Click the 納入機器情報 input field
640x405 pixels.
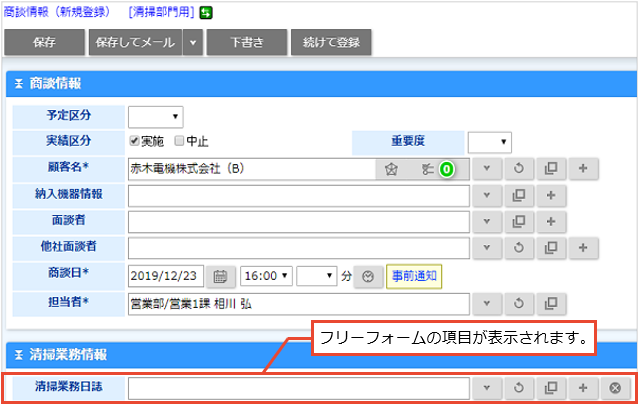pos(299,196)
